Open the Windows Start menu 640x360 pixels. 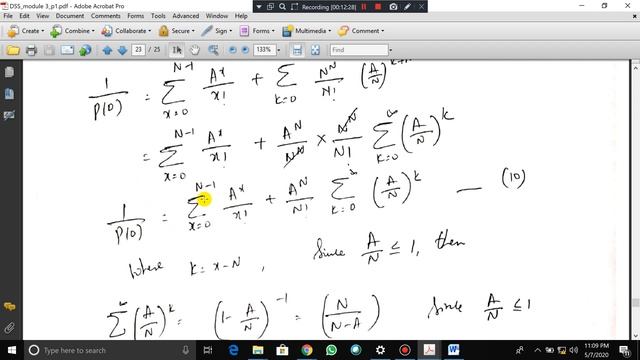(12, 350)
